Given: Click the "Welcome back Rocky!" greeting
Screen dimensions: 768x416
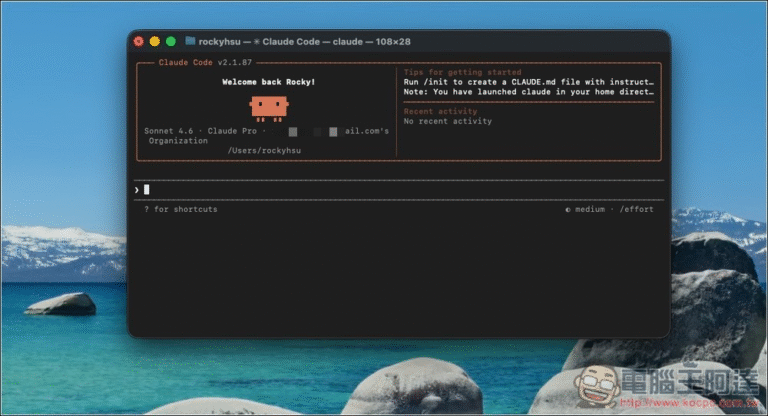Looking at the screenshot, I should [268, 82].
